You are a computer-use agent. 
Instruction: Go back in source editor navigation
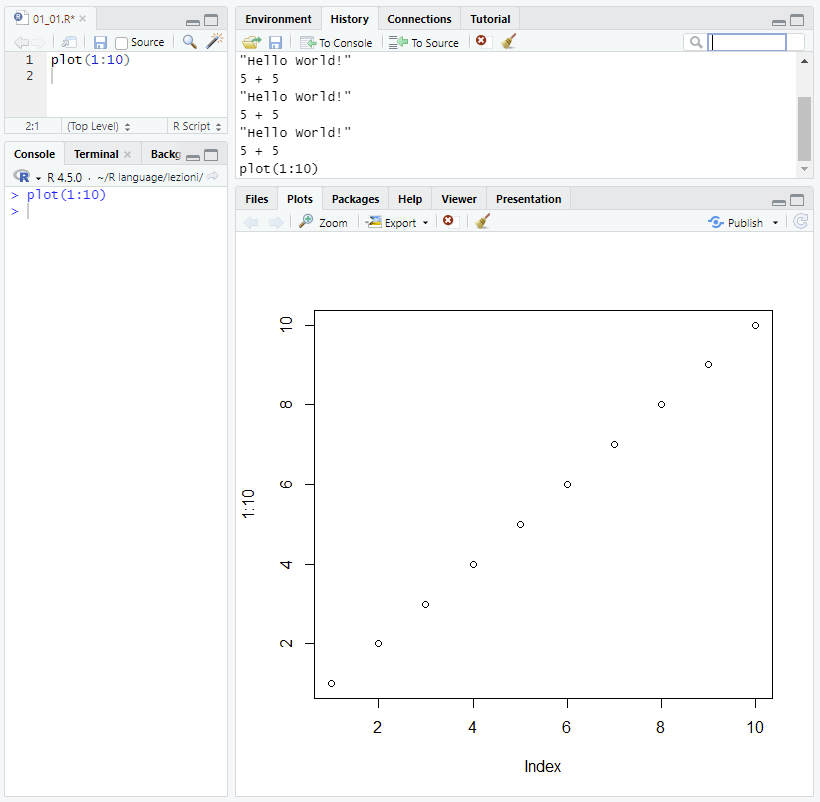[21, 42]
